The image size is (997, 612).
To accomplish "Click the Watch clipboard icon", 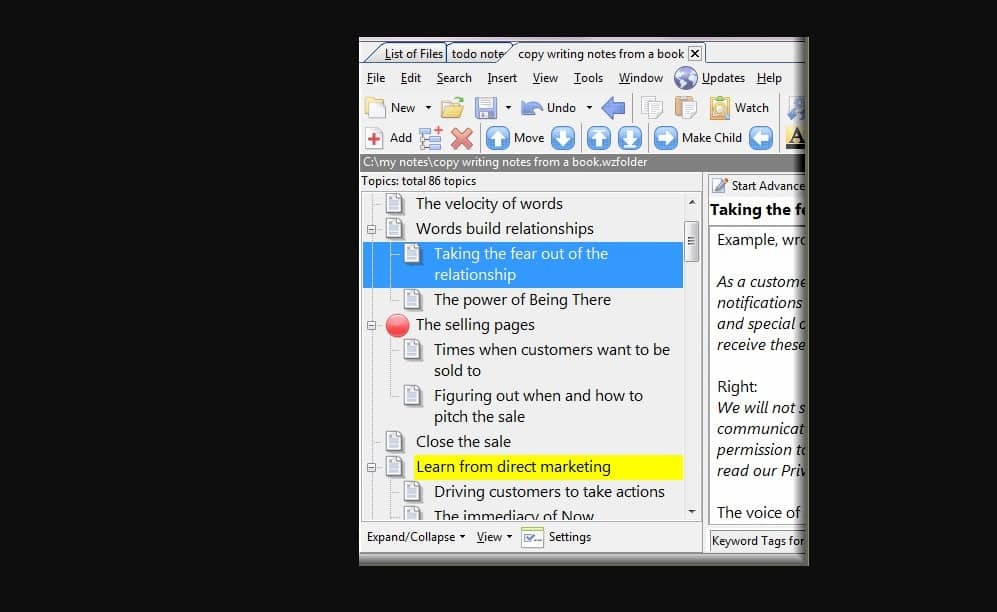I will tap(720, 107).
